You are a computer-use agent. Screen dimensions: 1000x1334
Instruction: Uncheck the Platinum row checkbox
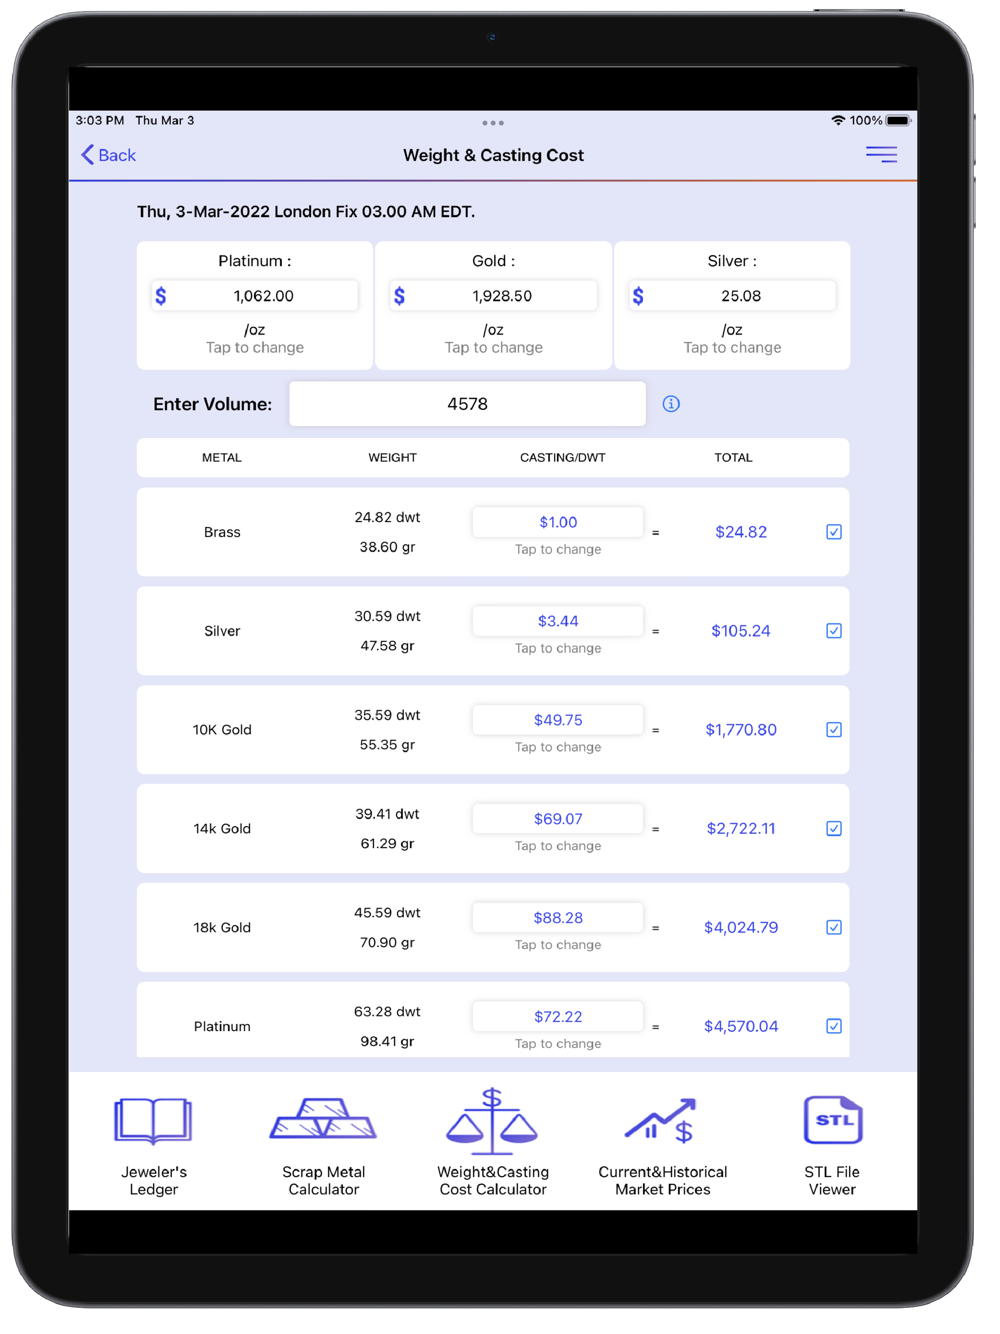coord(834,1026)
